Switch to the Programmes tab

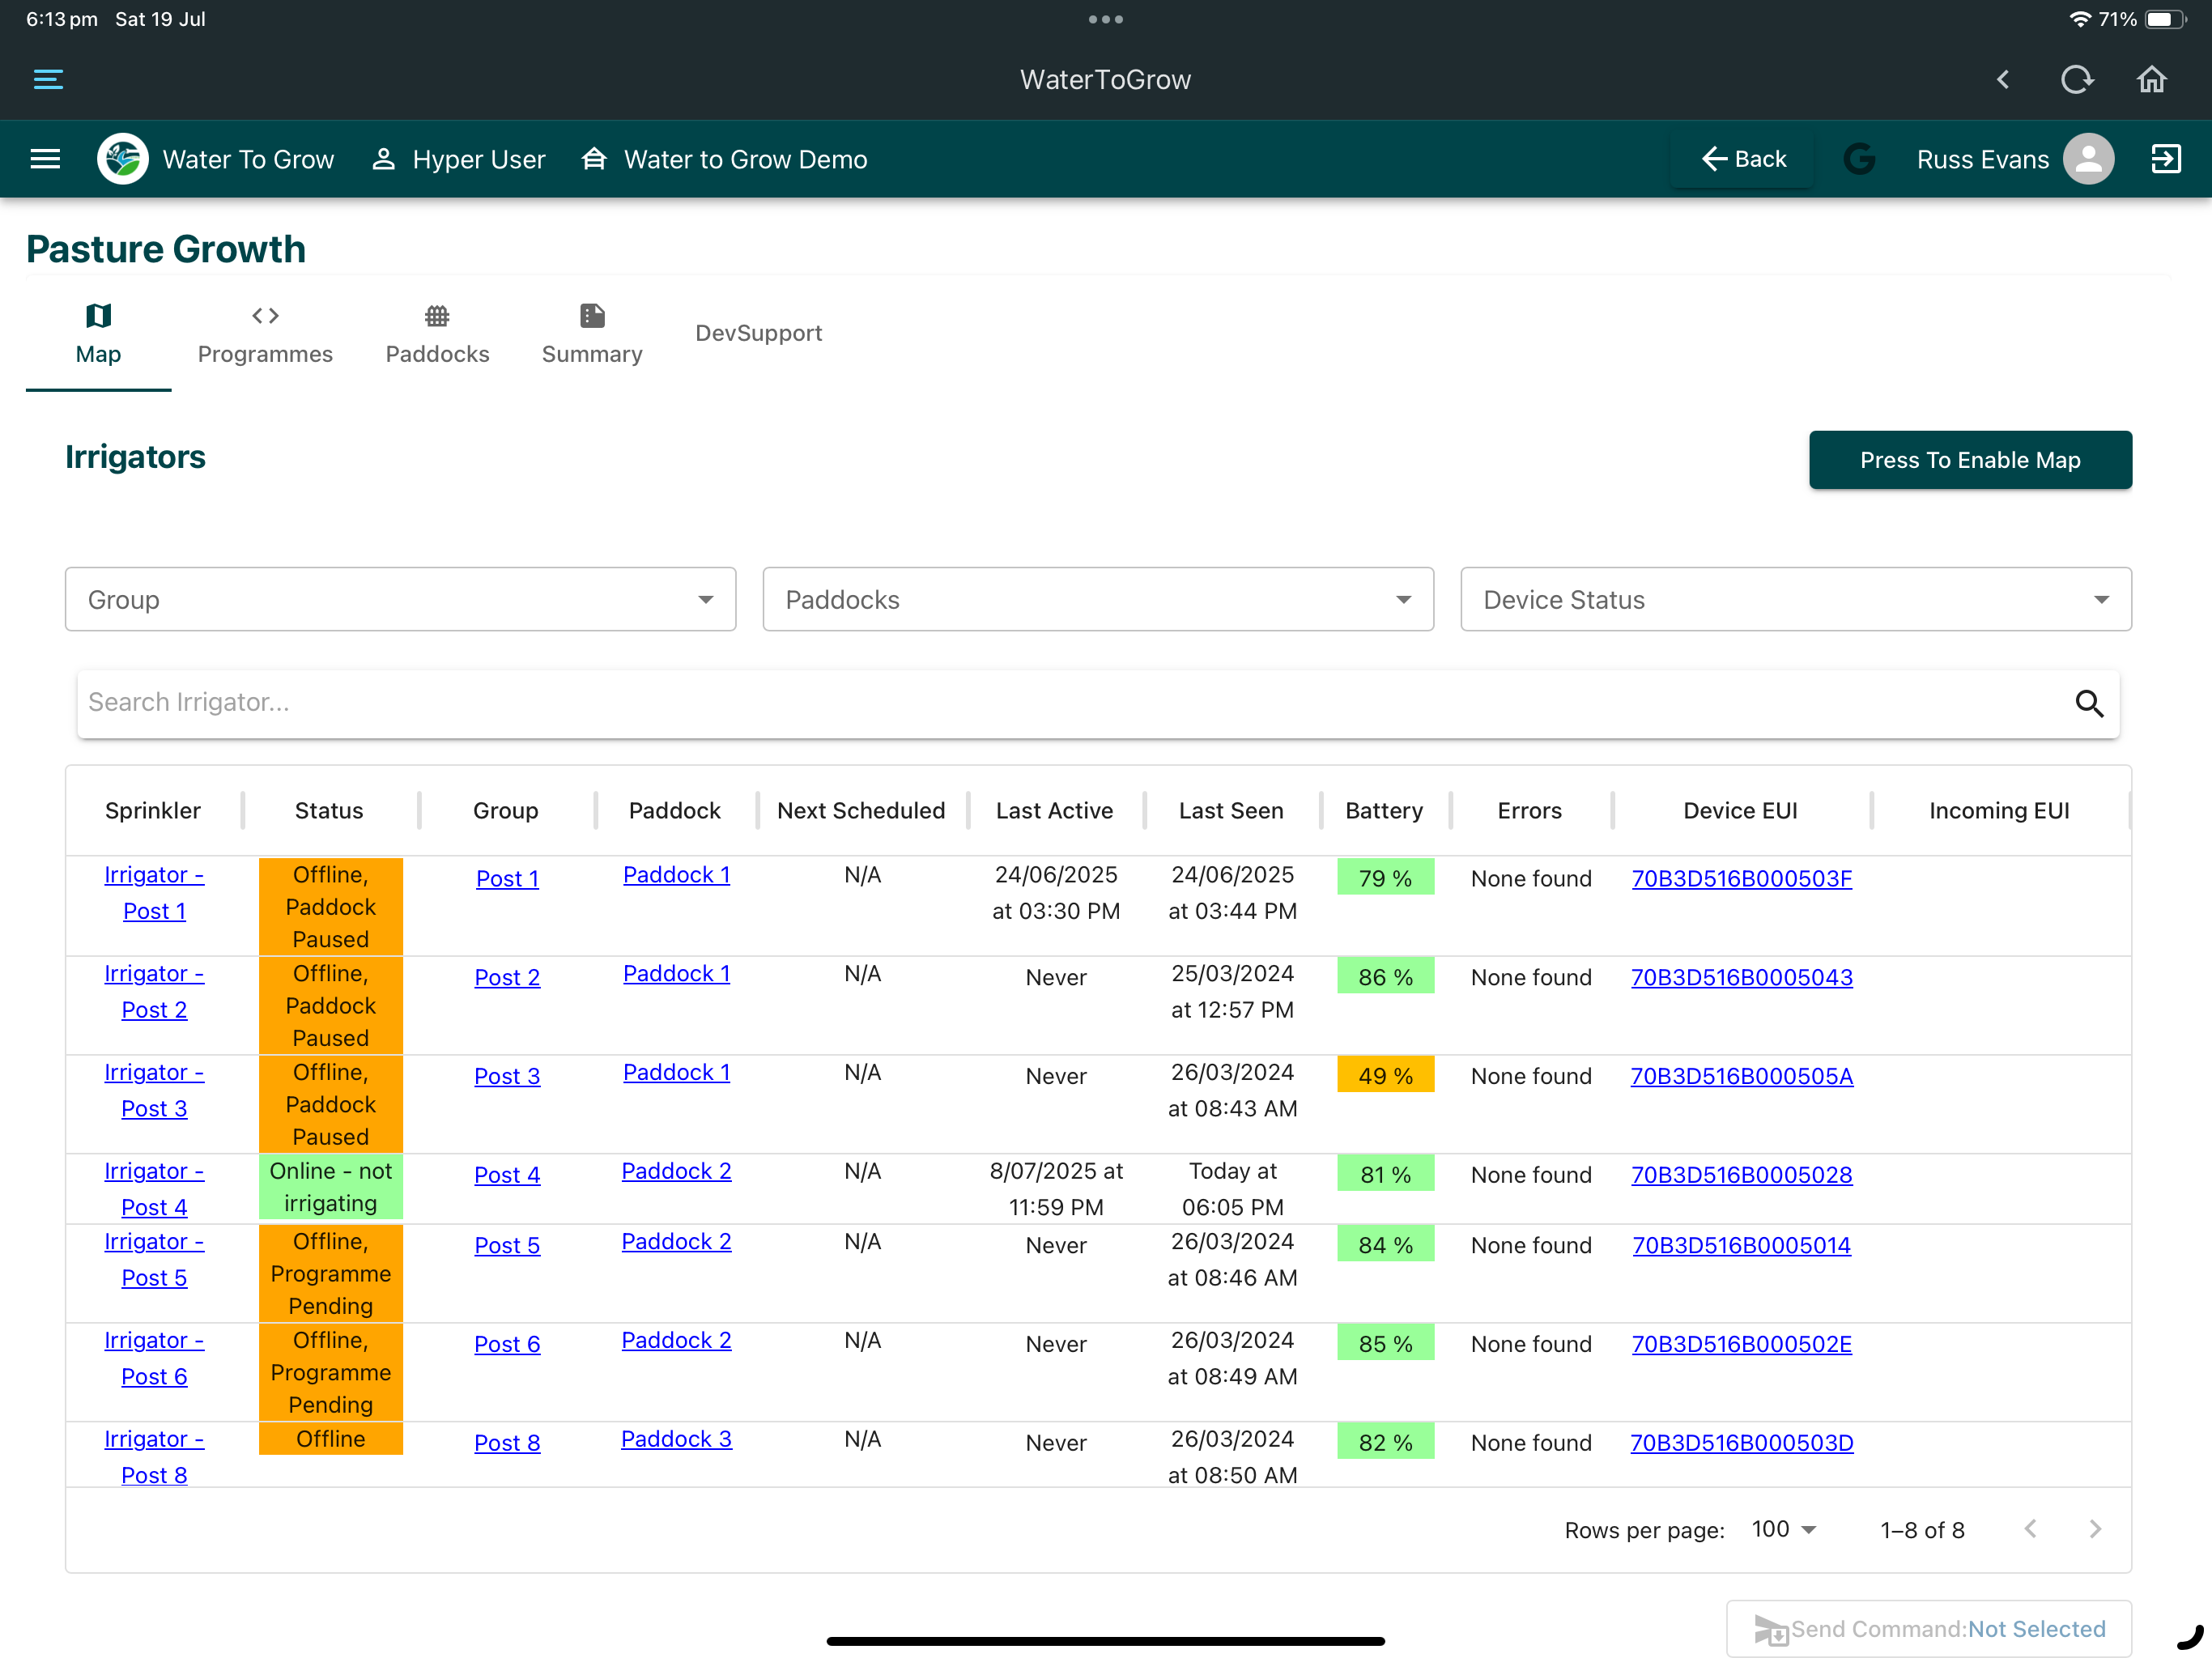265,335
